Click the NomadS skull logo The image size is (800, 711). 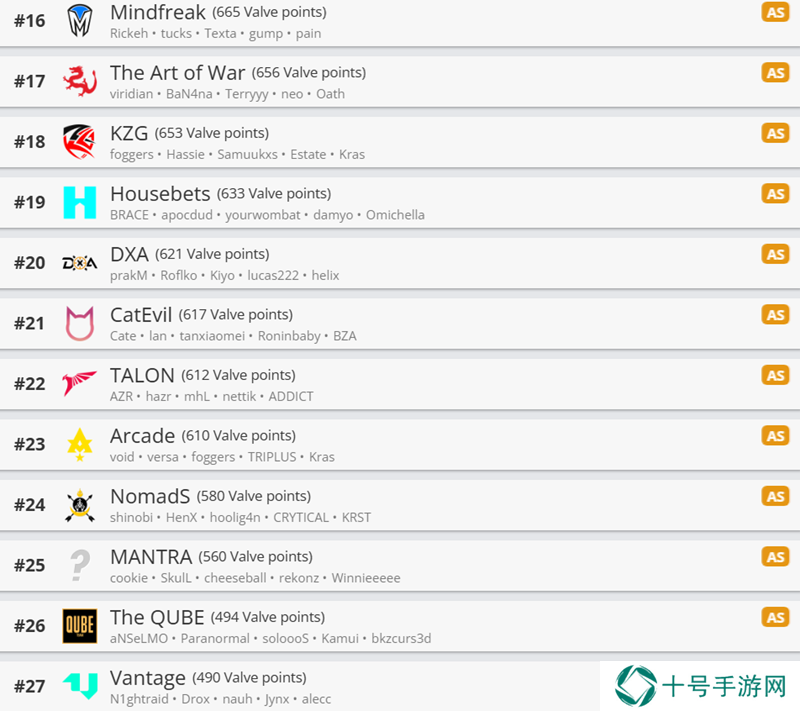click(x=80, y=505)
